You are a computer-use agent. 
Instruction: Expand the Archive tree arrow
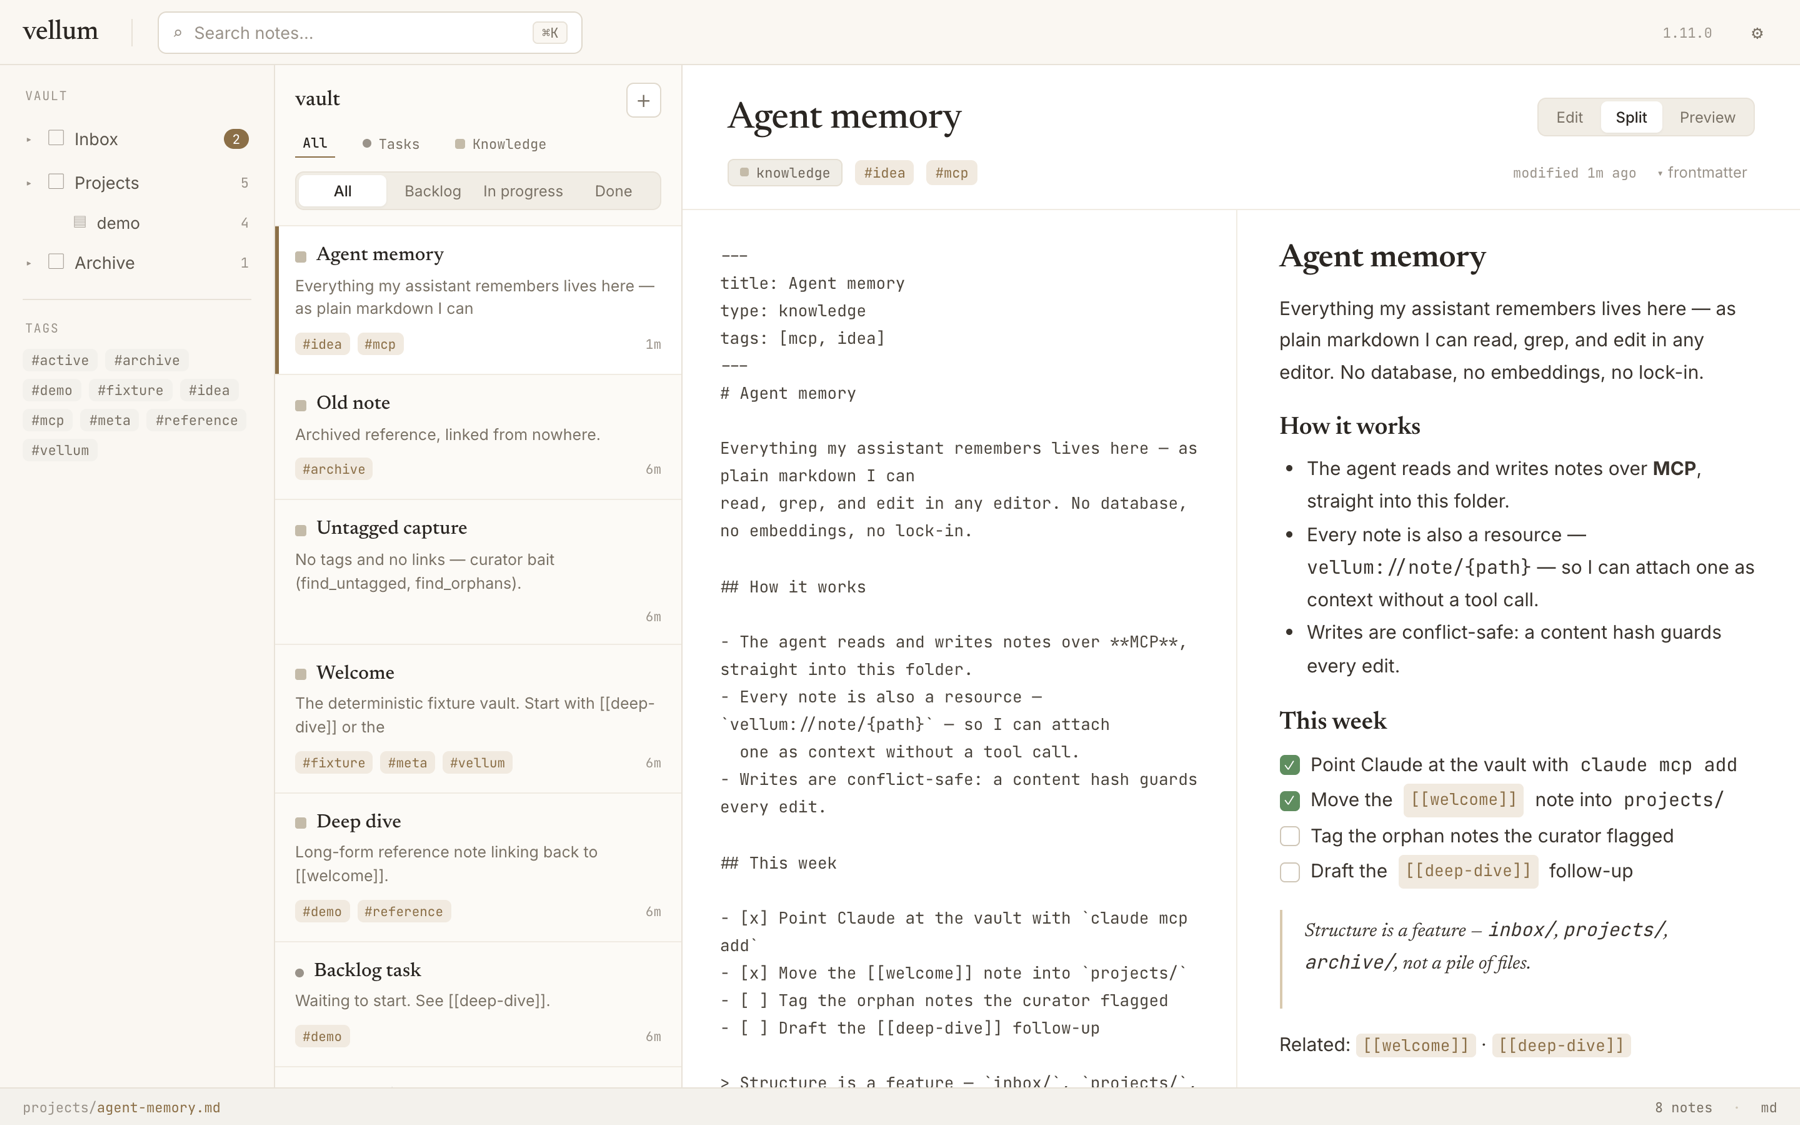29,263
